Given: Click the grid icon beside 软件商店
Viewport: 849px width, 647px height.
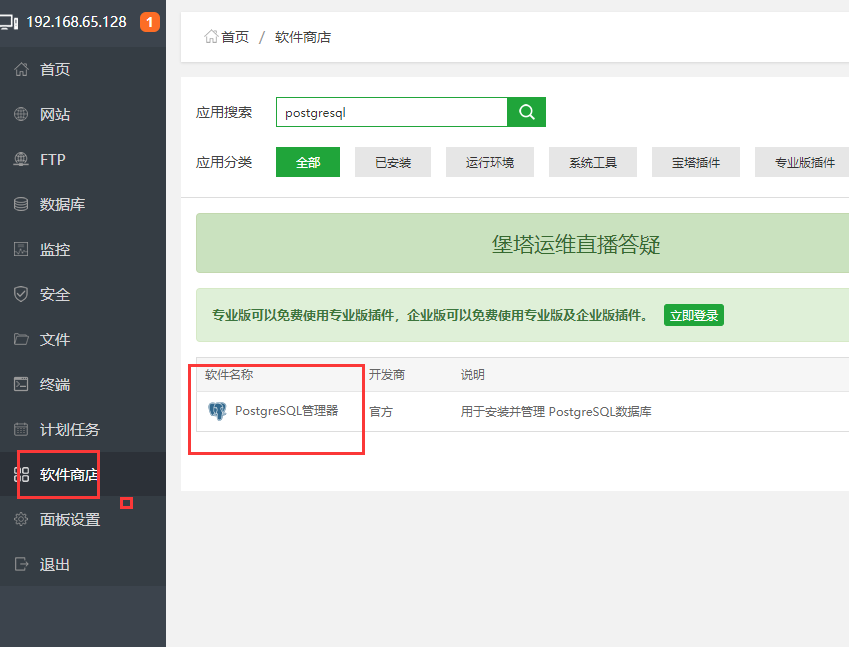Looking at the screenshot, I should pyautogui.click(x=21, y=474).
